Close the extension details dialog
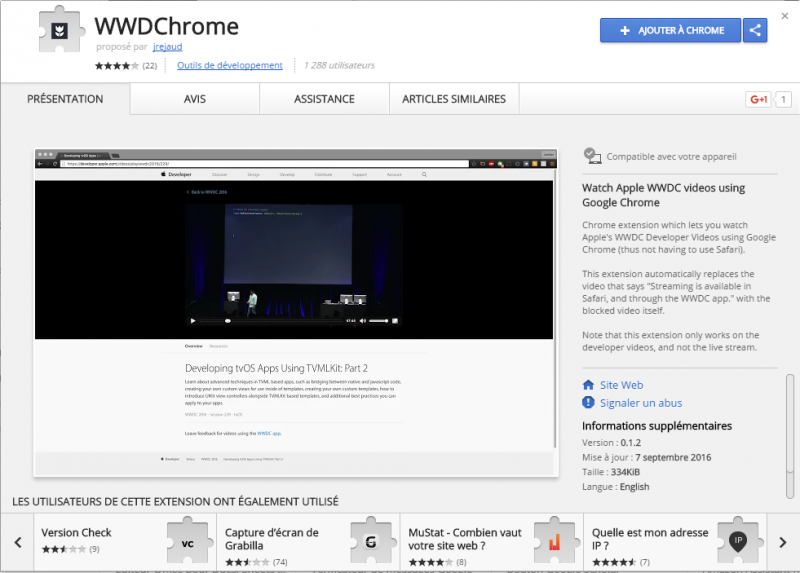 (x=785, y=16)
